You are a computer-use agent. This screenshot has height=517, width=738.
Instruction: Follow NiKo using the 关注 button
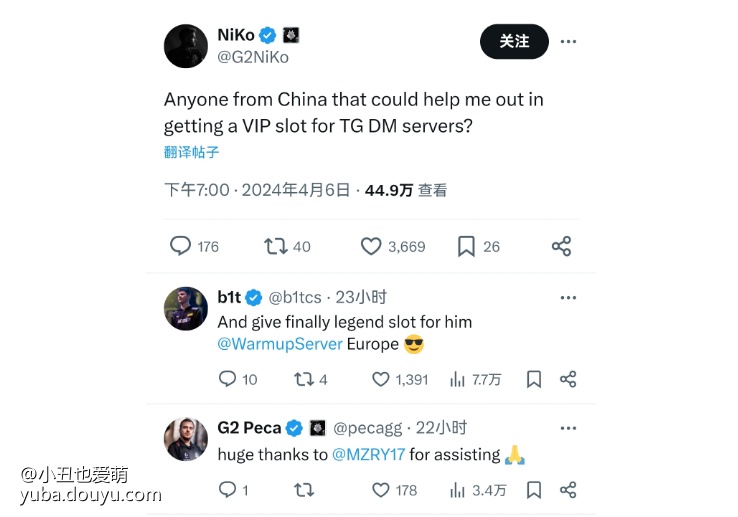point(514,41)
